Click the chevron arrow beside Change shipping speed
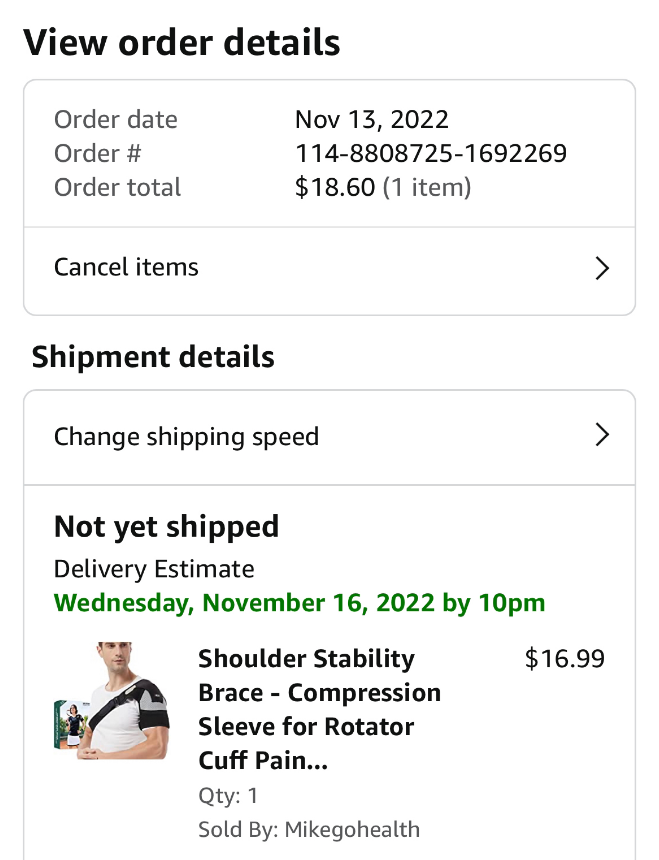The height and width of the screenshot is (860, 659). coord(602,435)
